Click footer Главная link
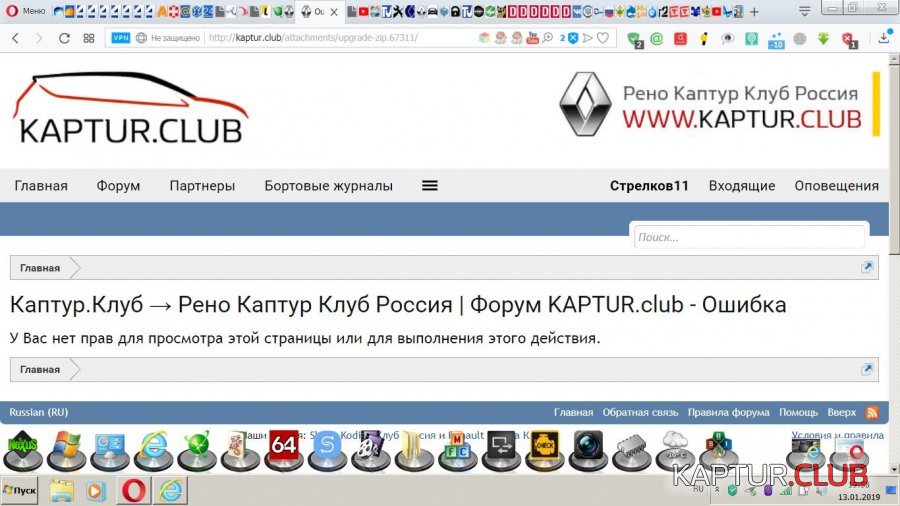This screenshot has width=900, height=506. [573, 412]
